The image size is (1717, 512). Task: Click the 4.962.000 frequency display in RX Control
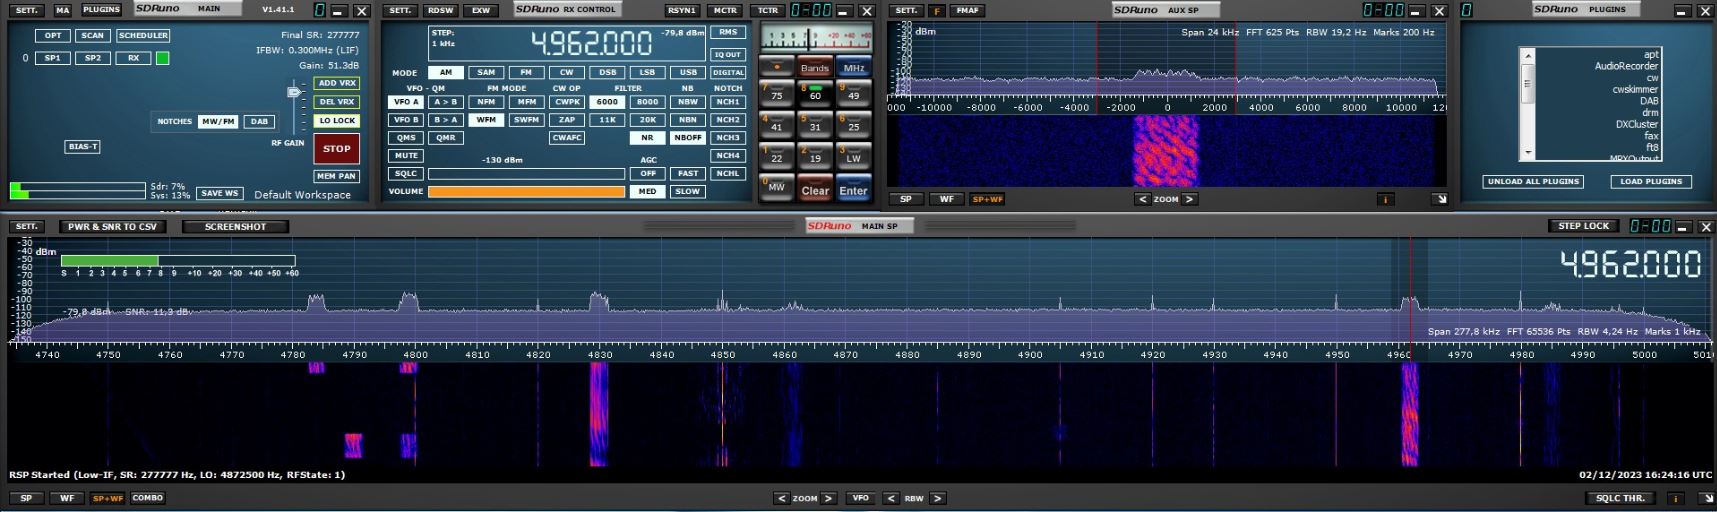[590, 43]
